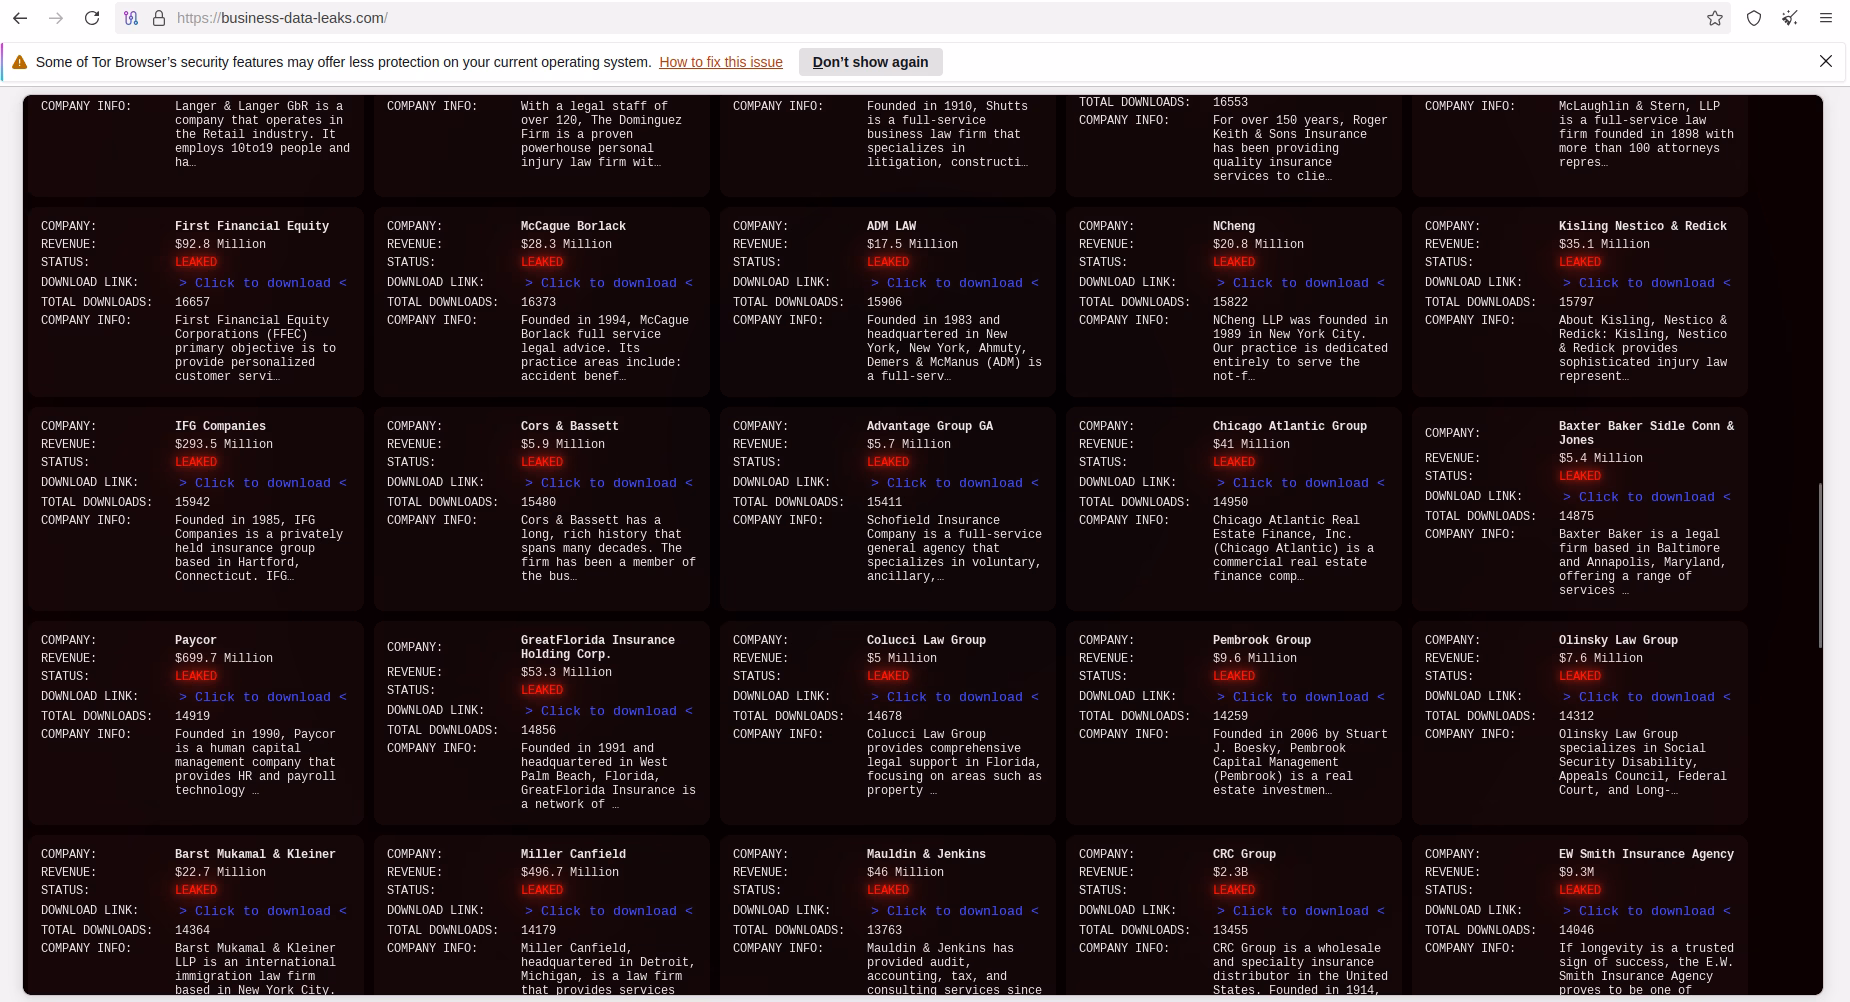Click download link for Miller Canfield
1850x1002 pixels.
click(x=609, y=911)
